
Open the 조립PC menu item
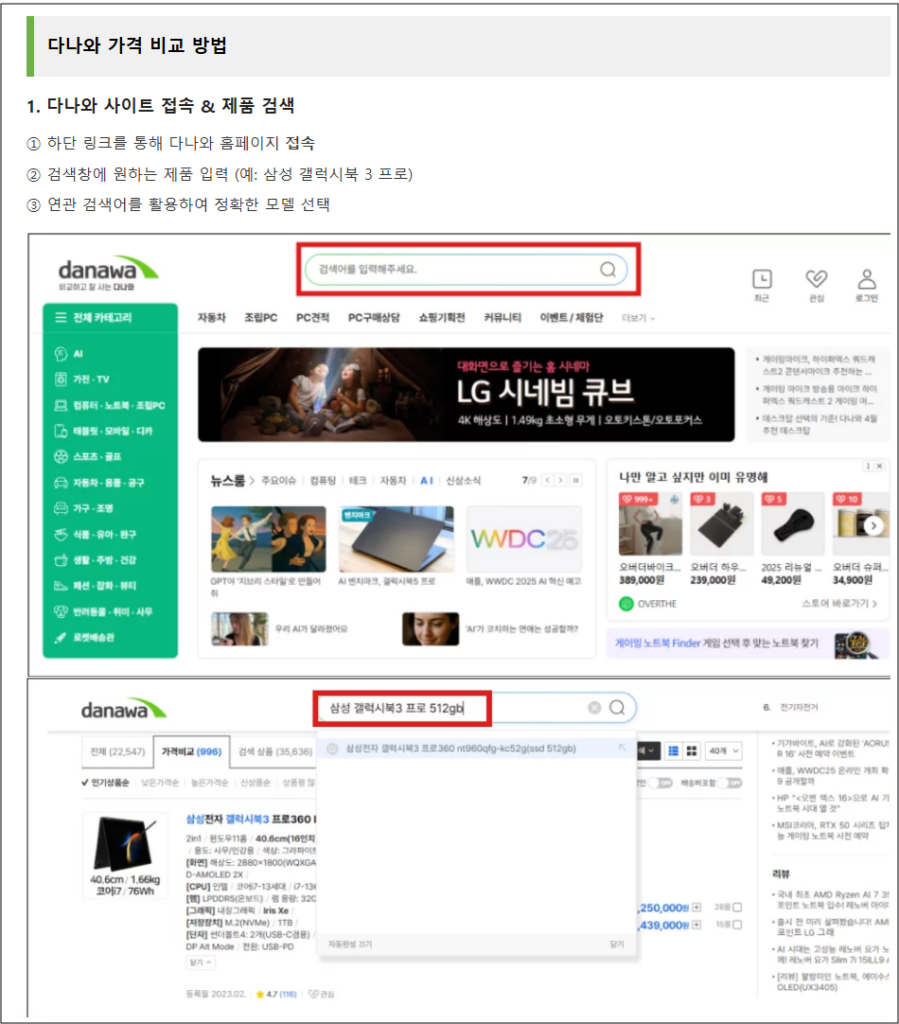pos(260,317)
